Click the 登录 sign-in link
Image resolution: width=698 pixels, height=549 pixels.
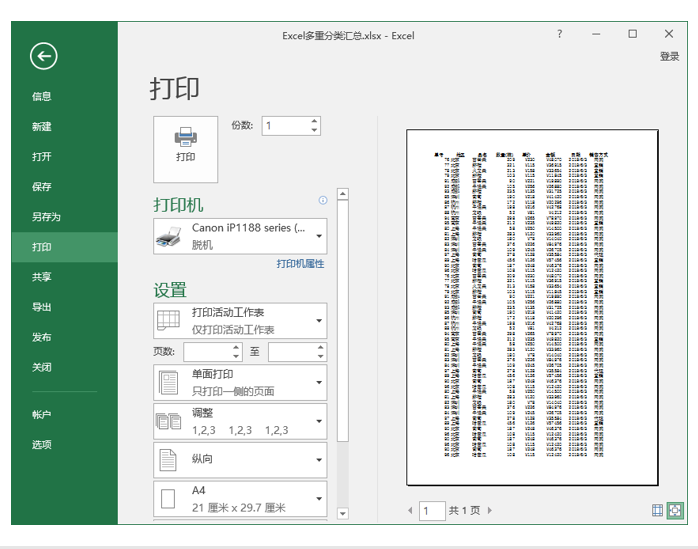click(670, 57)
